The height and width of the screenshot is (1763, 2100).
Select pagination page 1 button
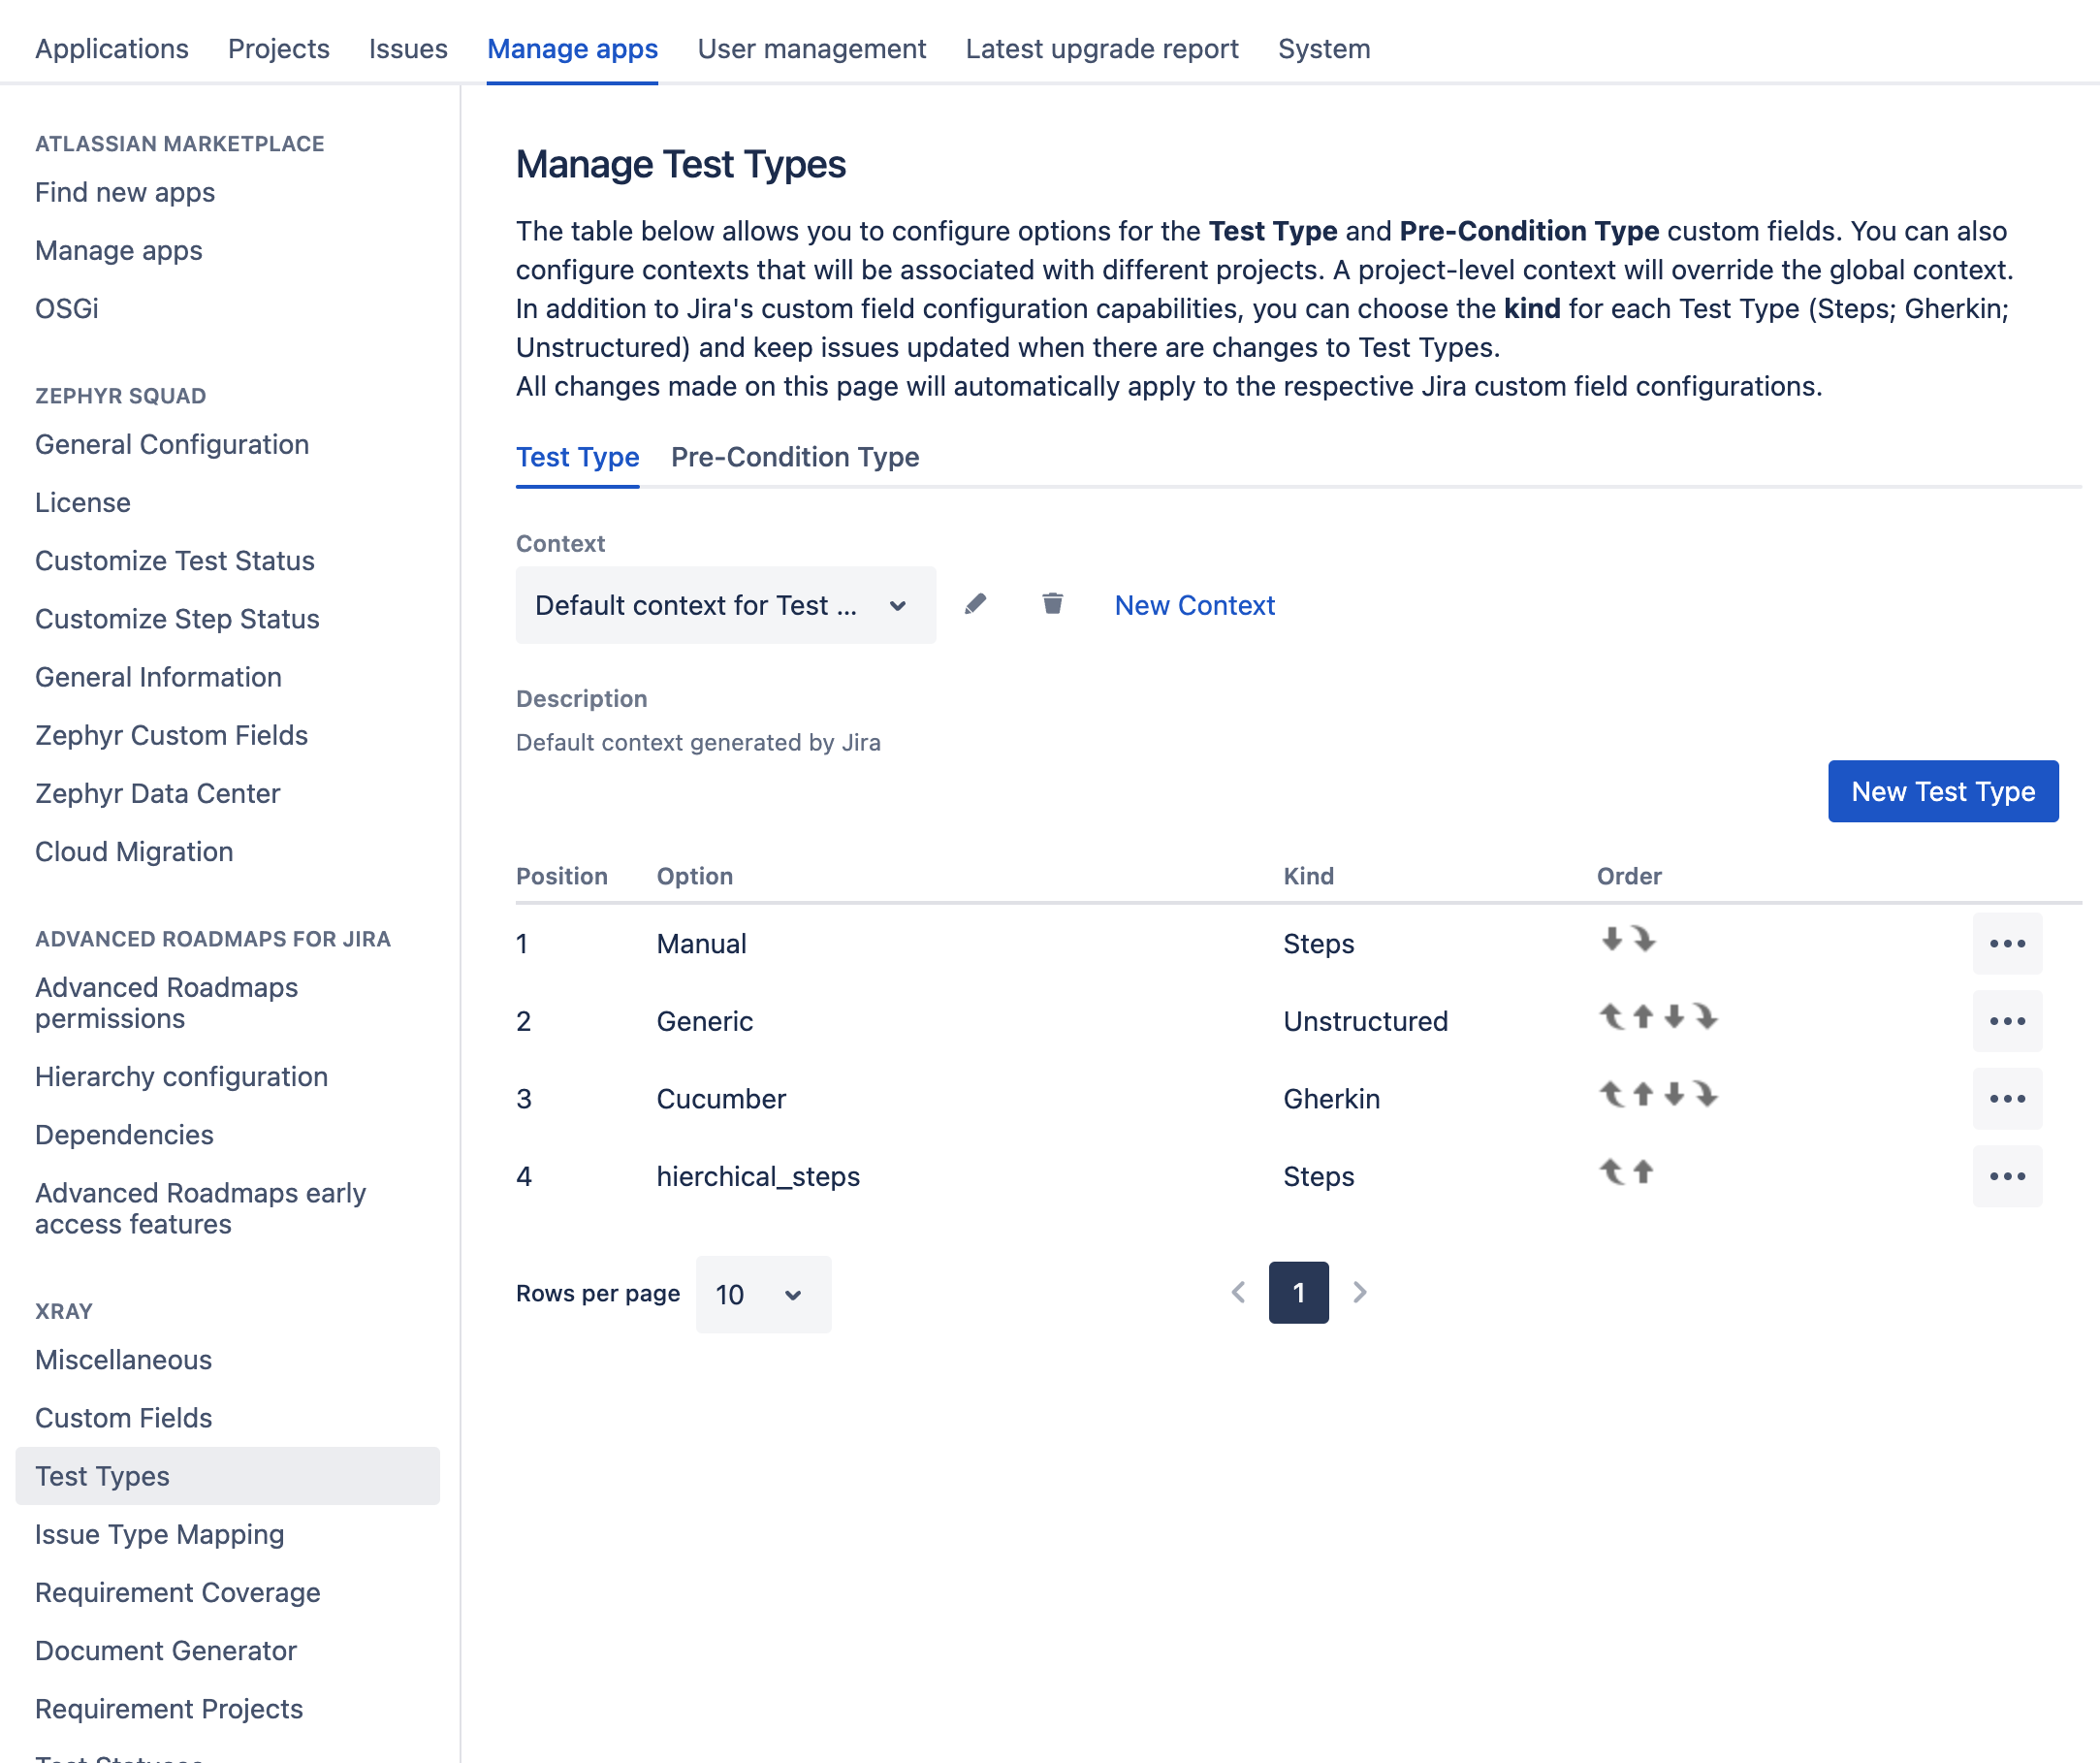tap(1298, 1292)
